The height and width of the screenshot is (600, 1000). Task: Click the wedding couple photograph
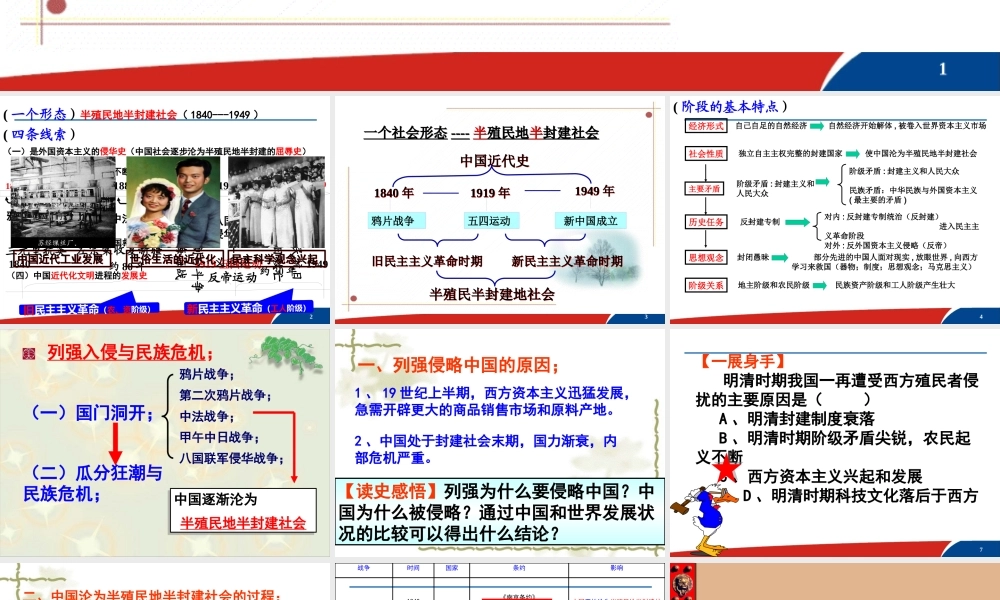tap(173, 202)
